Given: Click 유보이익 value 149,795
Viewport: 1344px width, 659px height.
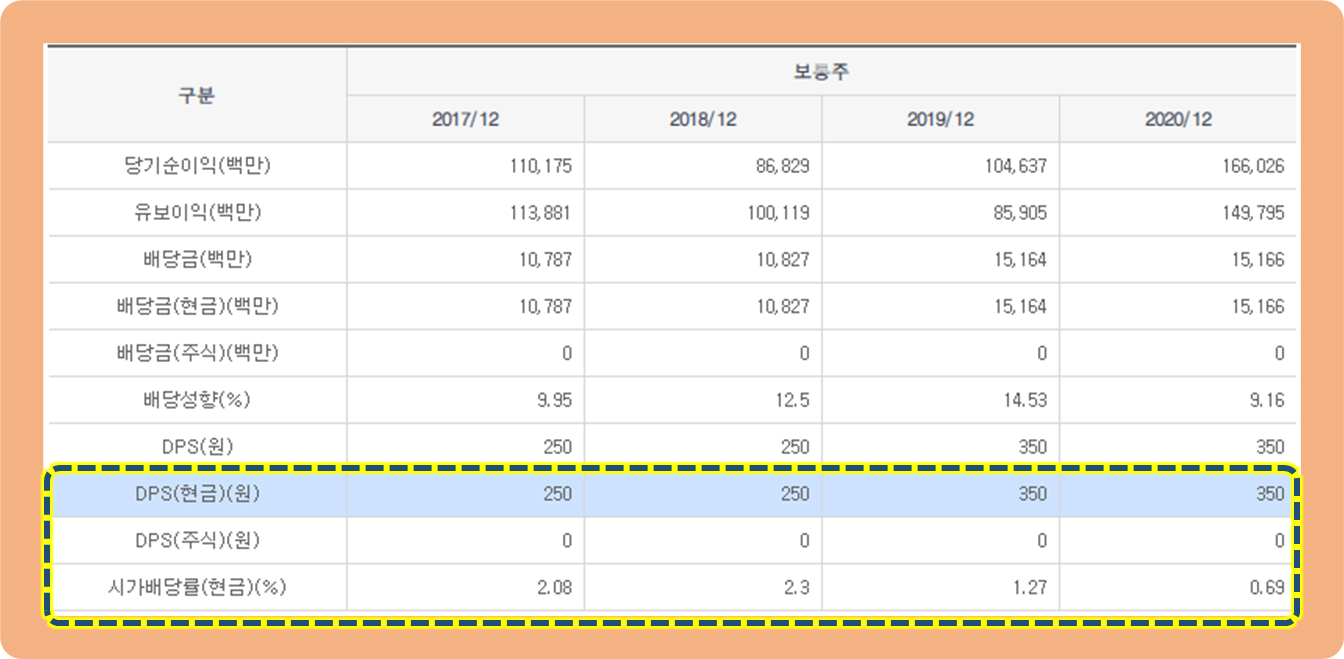Looking at the screenshot, I should (x=1252, y=213).
